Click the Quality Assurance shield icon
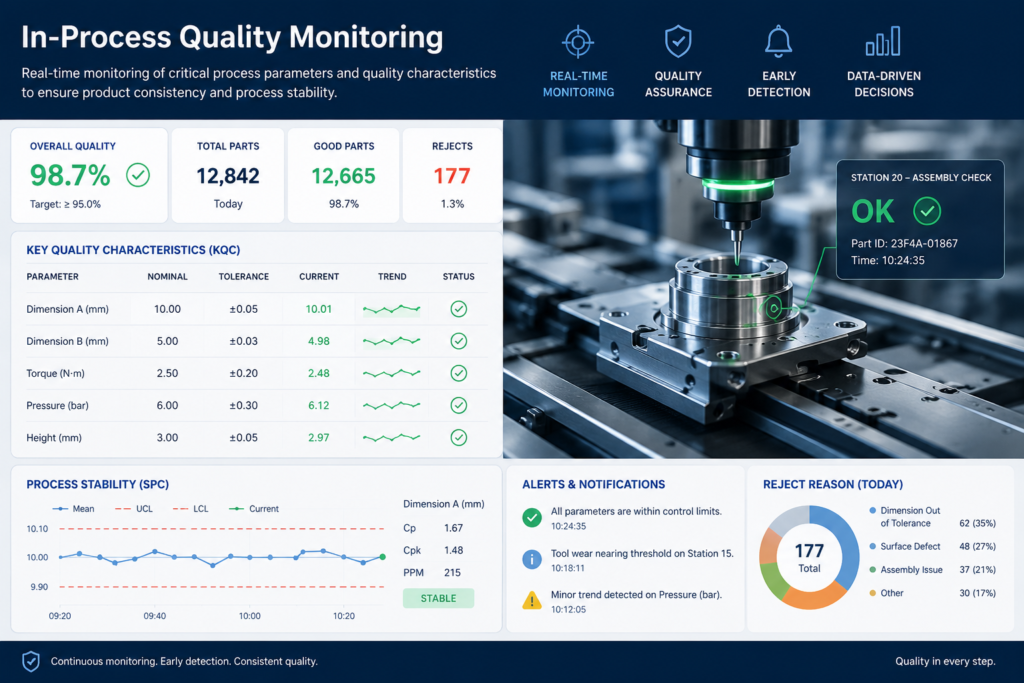The image size is (1024, 683). [678, 42]
